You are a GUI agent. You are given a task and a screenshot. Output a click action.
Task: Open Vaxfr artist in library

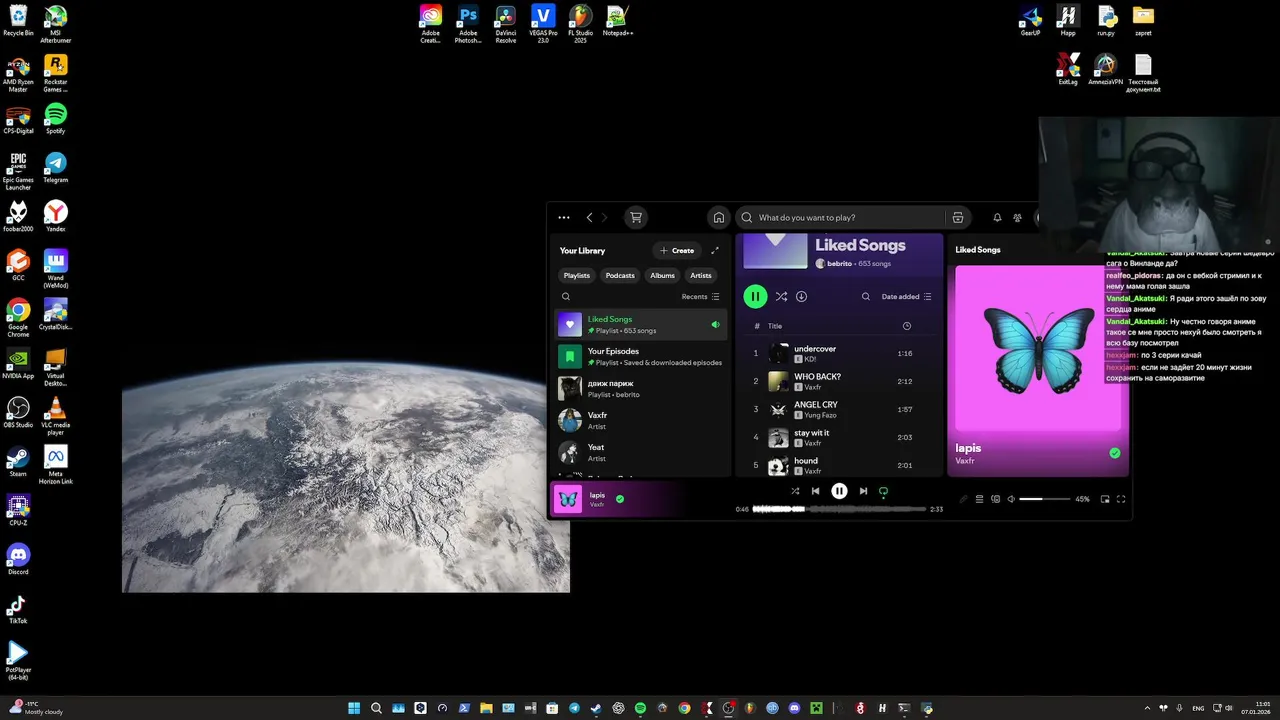pos(641,420)
